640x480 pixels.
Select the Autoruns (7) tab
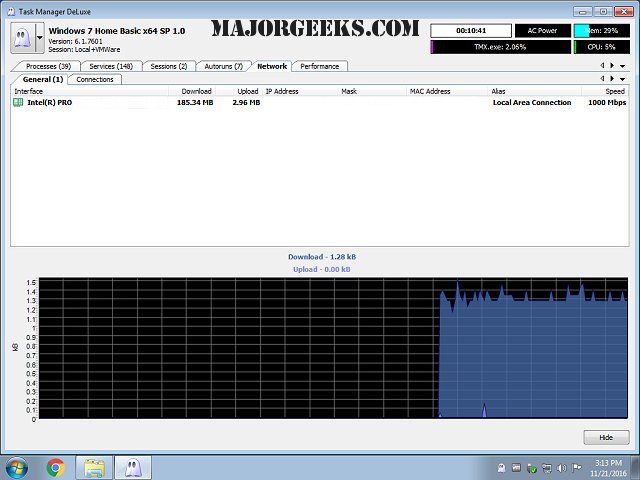[x=223, y=66]
